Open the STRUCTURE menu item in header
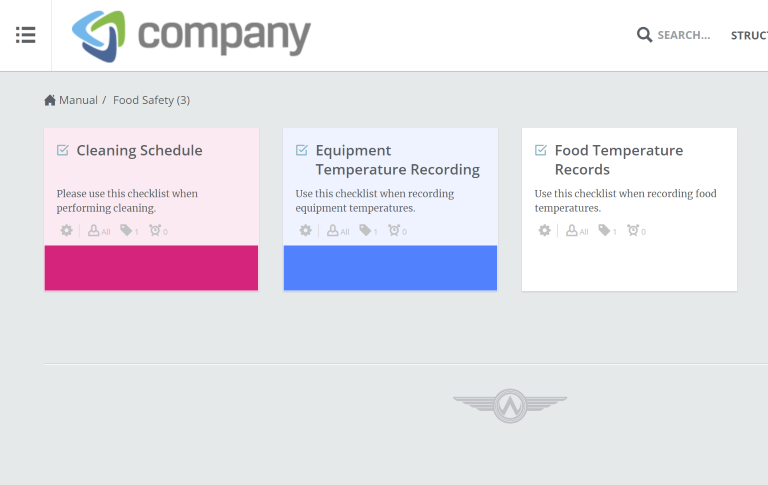Image resolution: width=768 pixels, height=485 pixels. pos(749,35)
